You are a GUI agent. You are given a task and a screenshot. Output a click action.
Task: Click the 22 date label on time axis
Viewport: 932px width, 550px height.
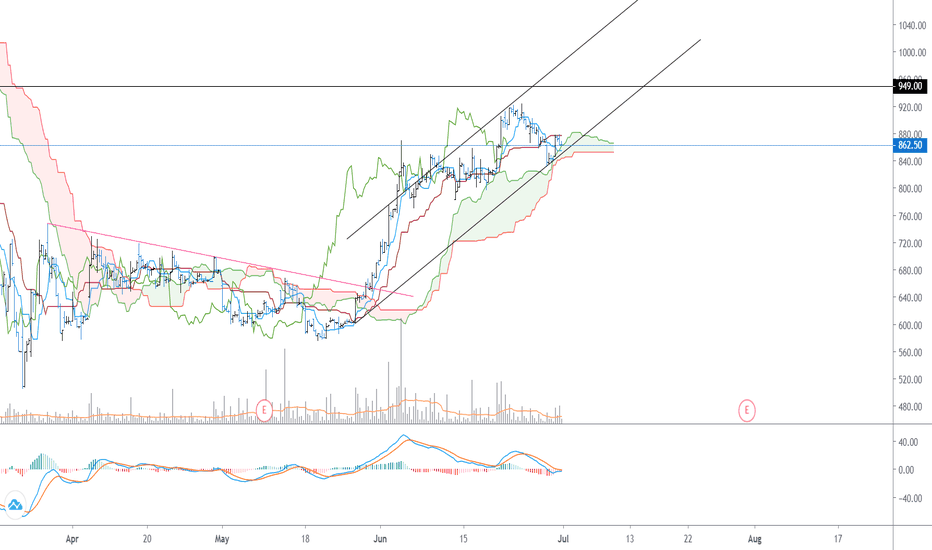(x=688, y=539)
